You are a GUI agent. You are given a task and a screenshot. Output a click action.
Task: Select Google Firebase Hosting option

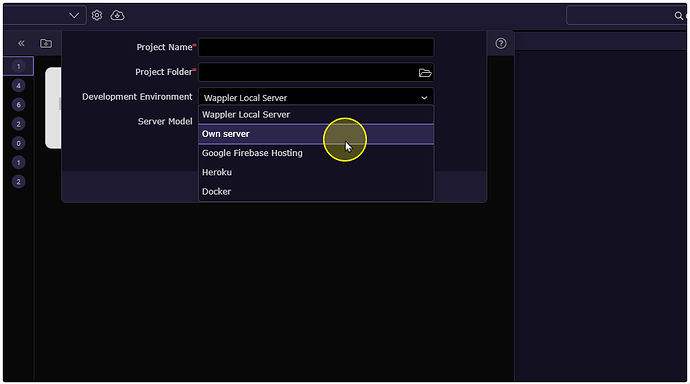(x=316, y=153)
